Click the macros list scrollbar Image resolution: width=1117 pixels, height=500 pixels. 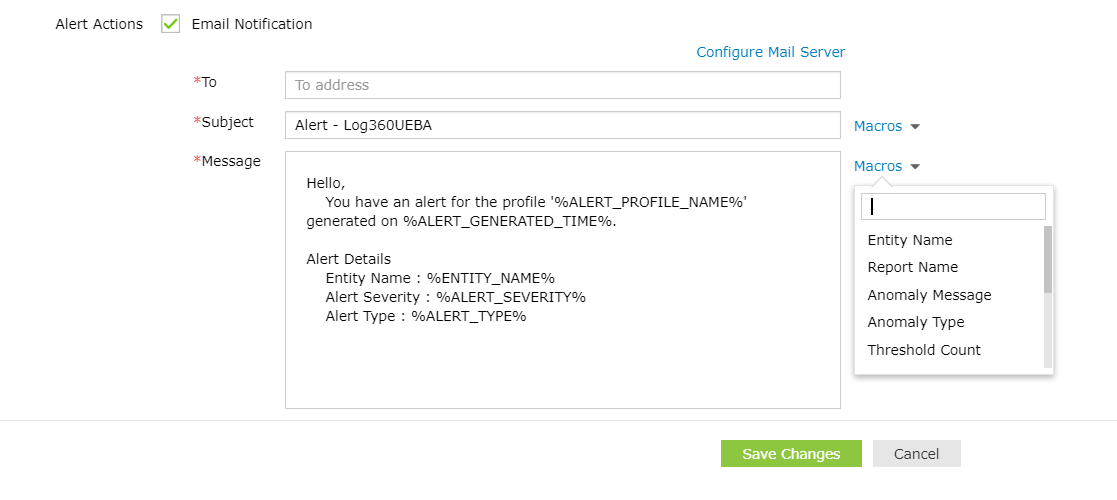click(x=1048, y=260)
